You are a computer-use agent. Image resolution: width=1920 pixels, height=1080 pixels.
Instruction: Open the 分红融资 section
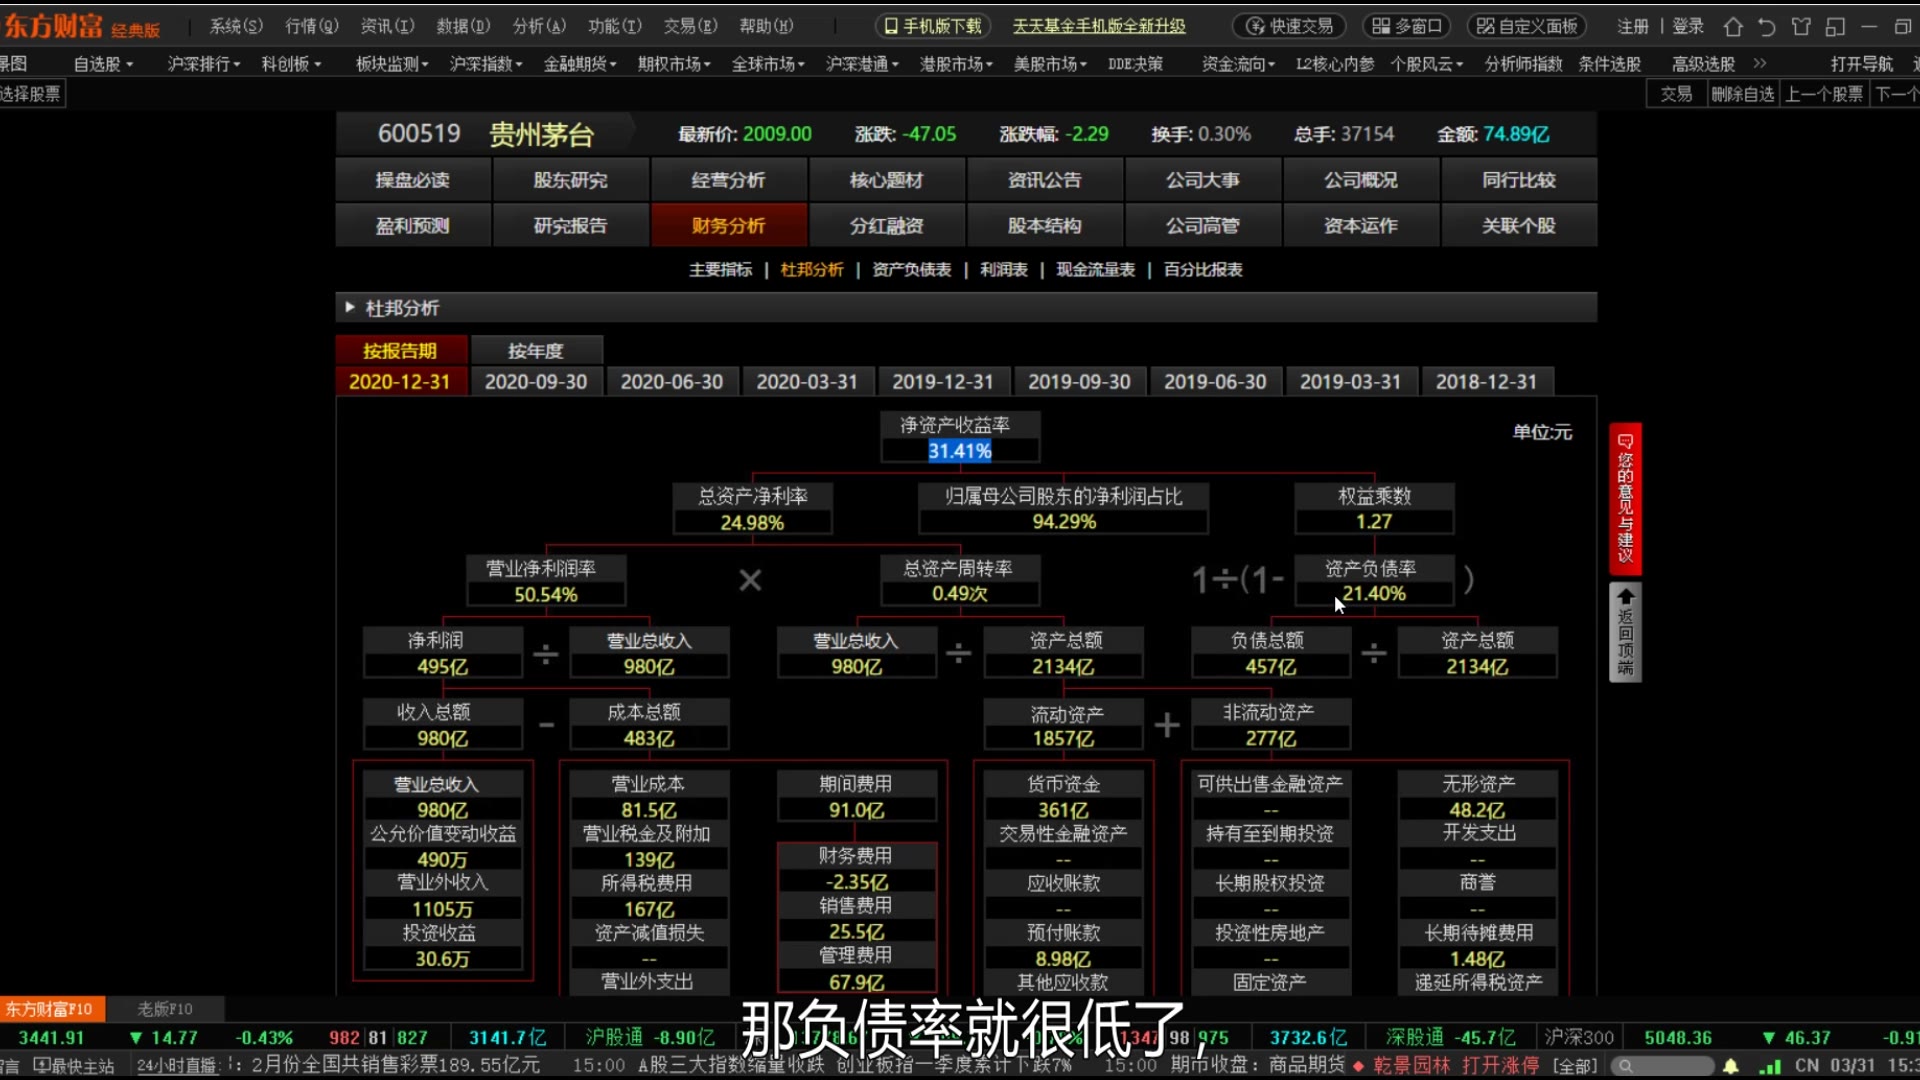click(886, 226)
